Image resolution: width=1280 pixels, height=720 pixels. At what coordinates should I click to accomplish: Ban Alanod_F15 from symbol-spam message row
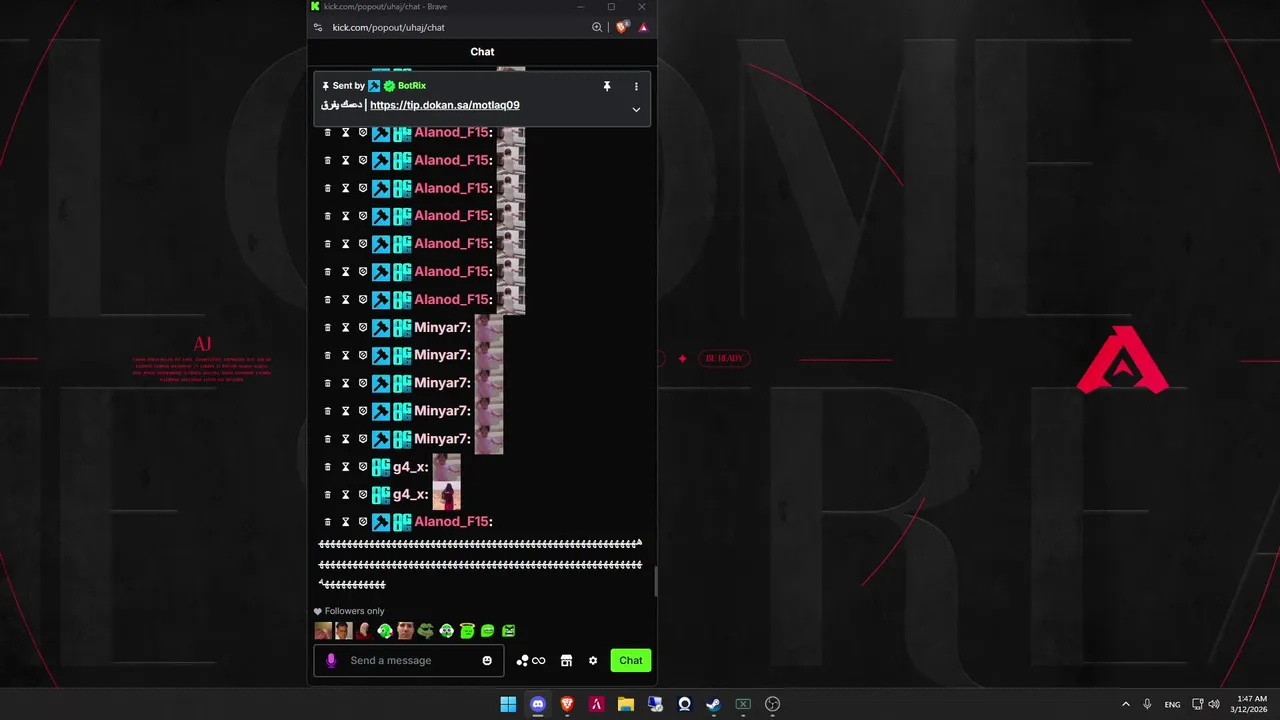click(363, 522)
